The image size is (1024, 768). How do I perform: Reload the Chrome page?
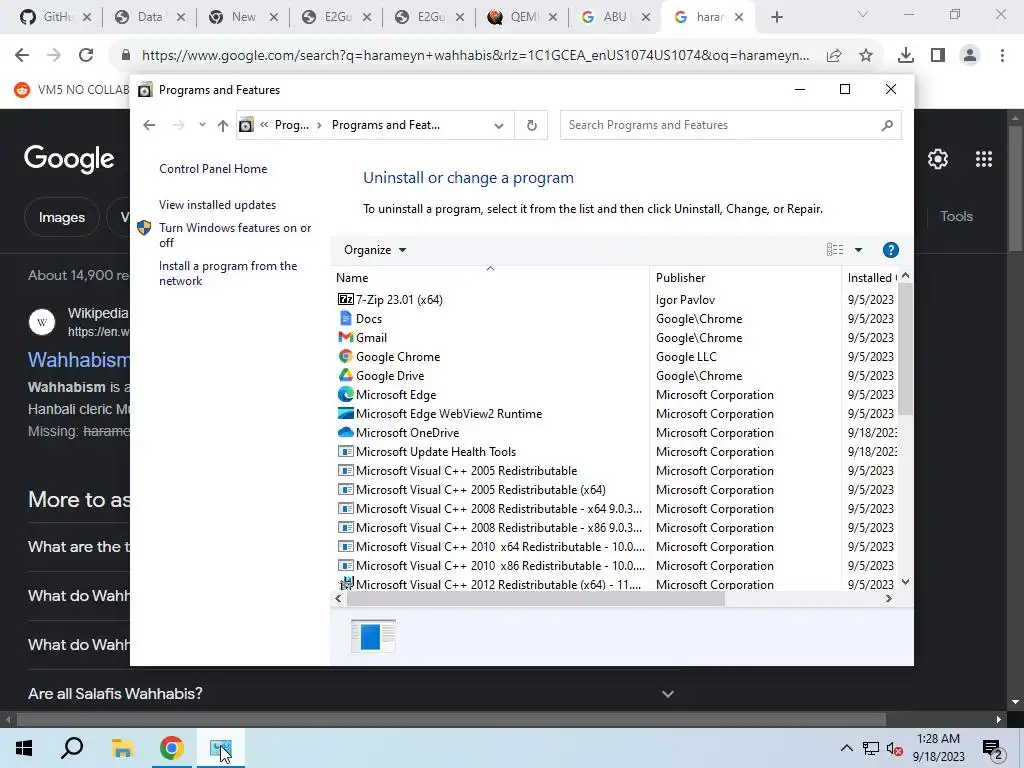click(x=86, y=56)
